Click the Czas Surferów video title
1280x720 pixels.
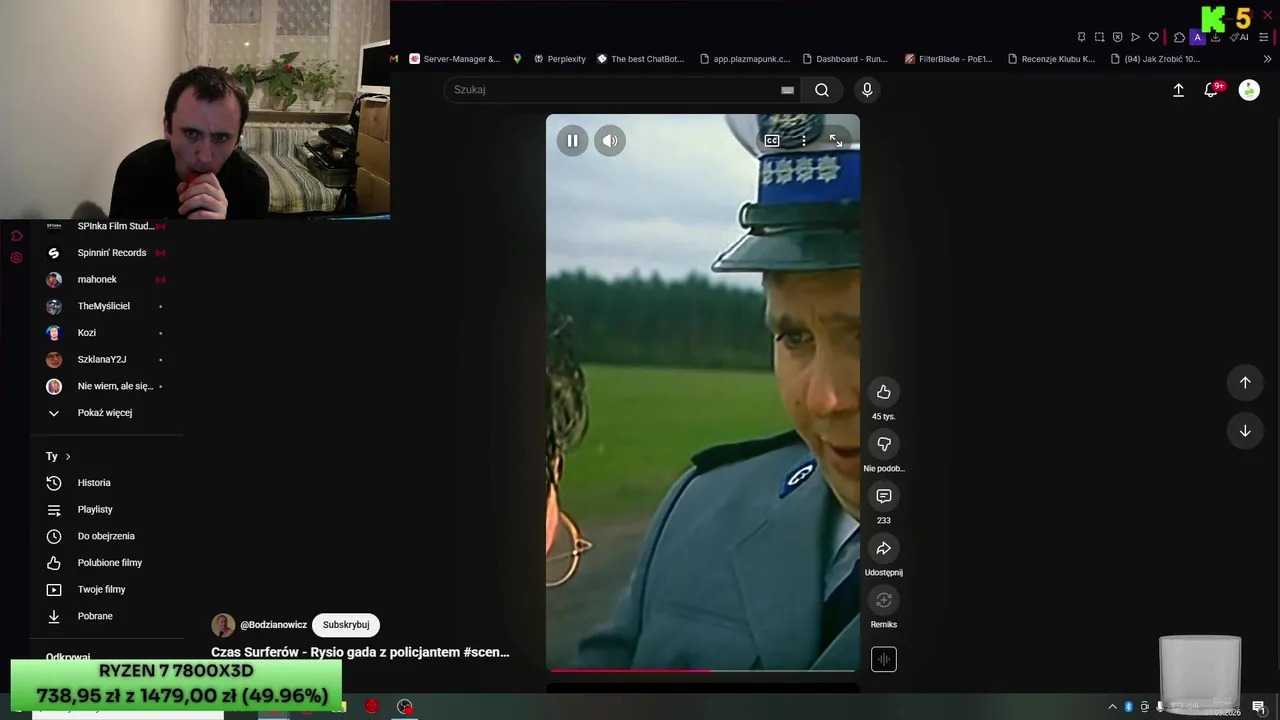pyautogui.click(x=360, y=652)
